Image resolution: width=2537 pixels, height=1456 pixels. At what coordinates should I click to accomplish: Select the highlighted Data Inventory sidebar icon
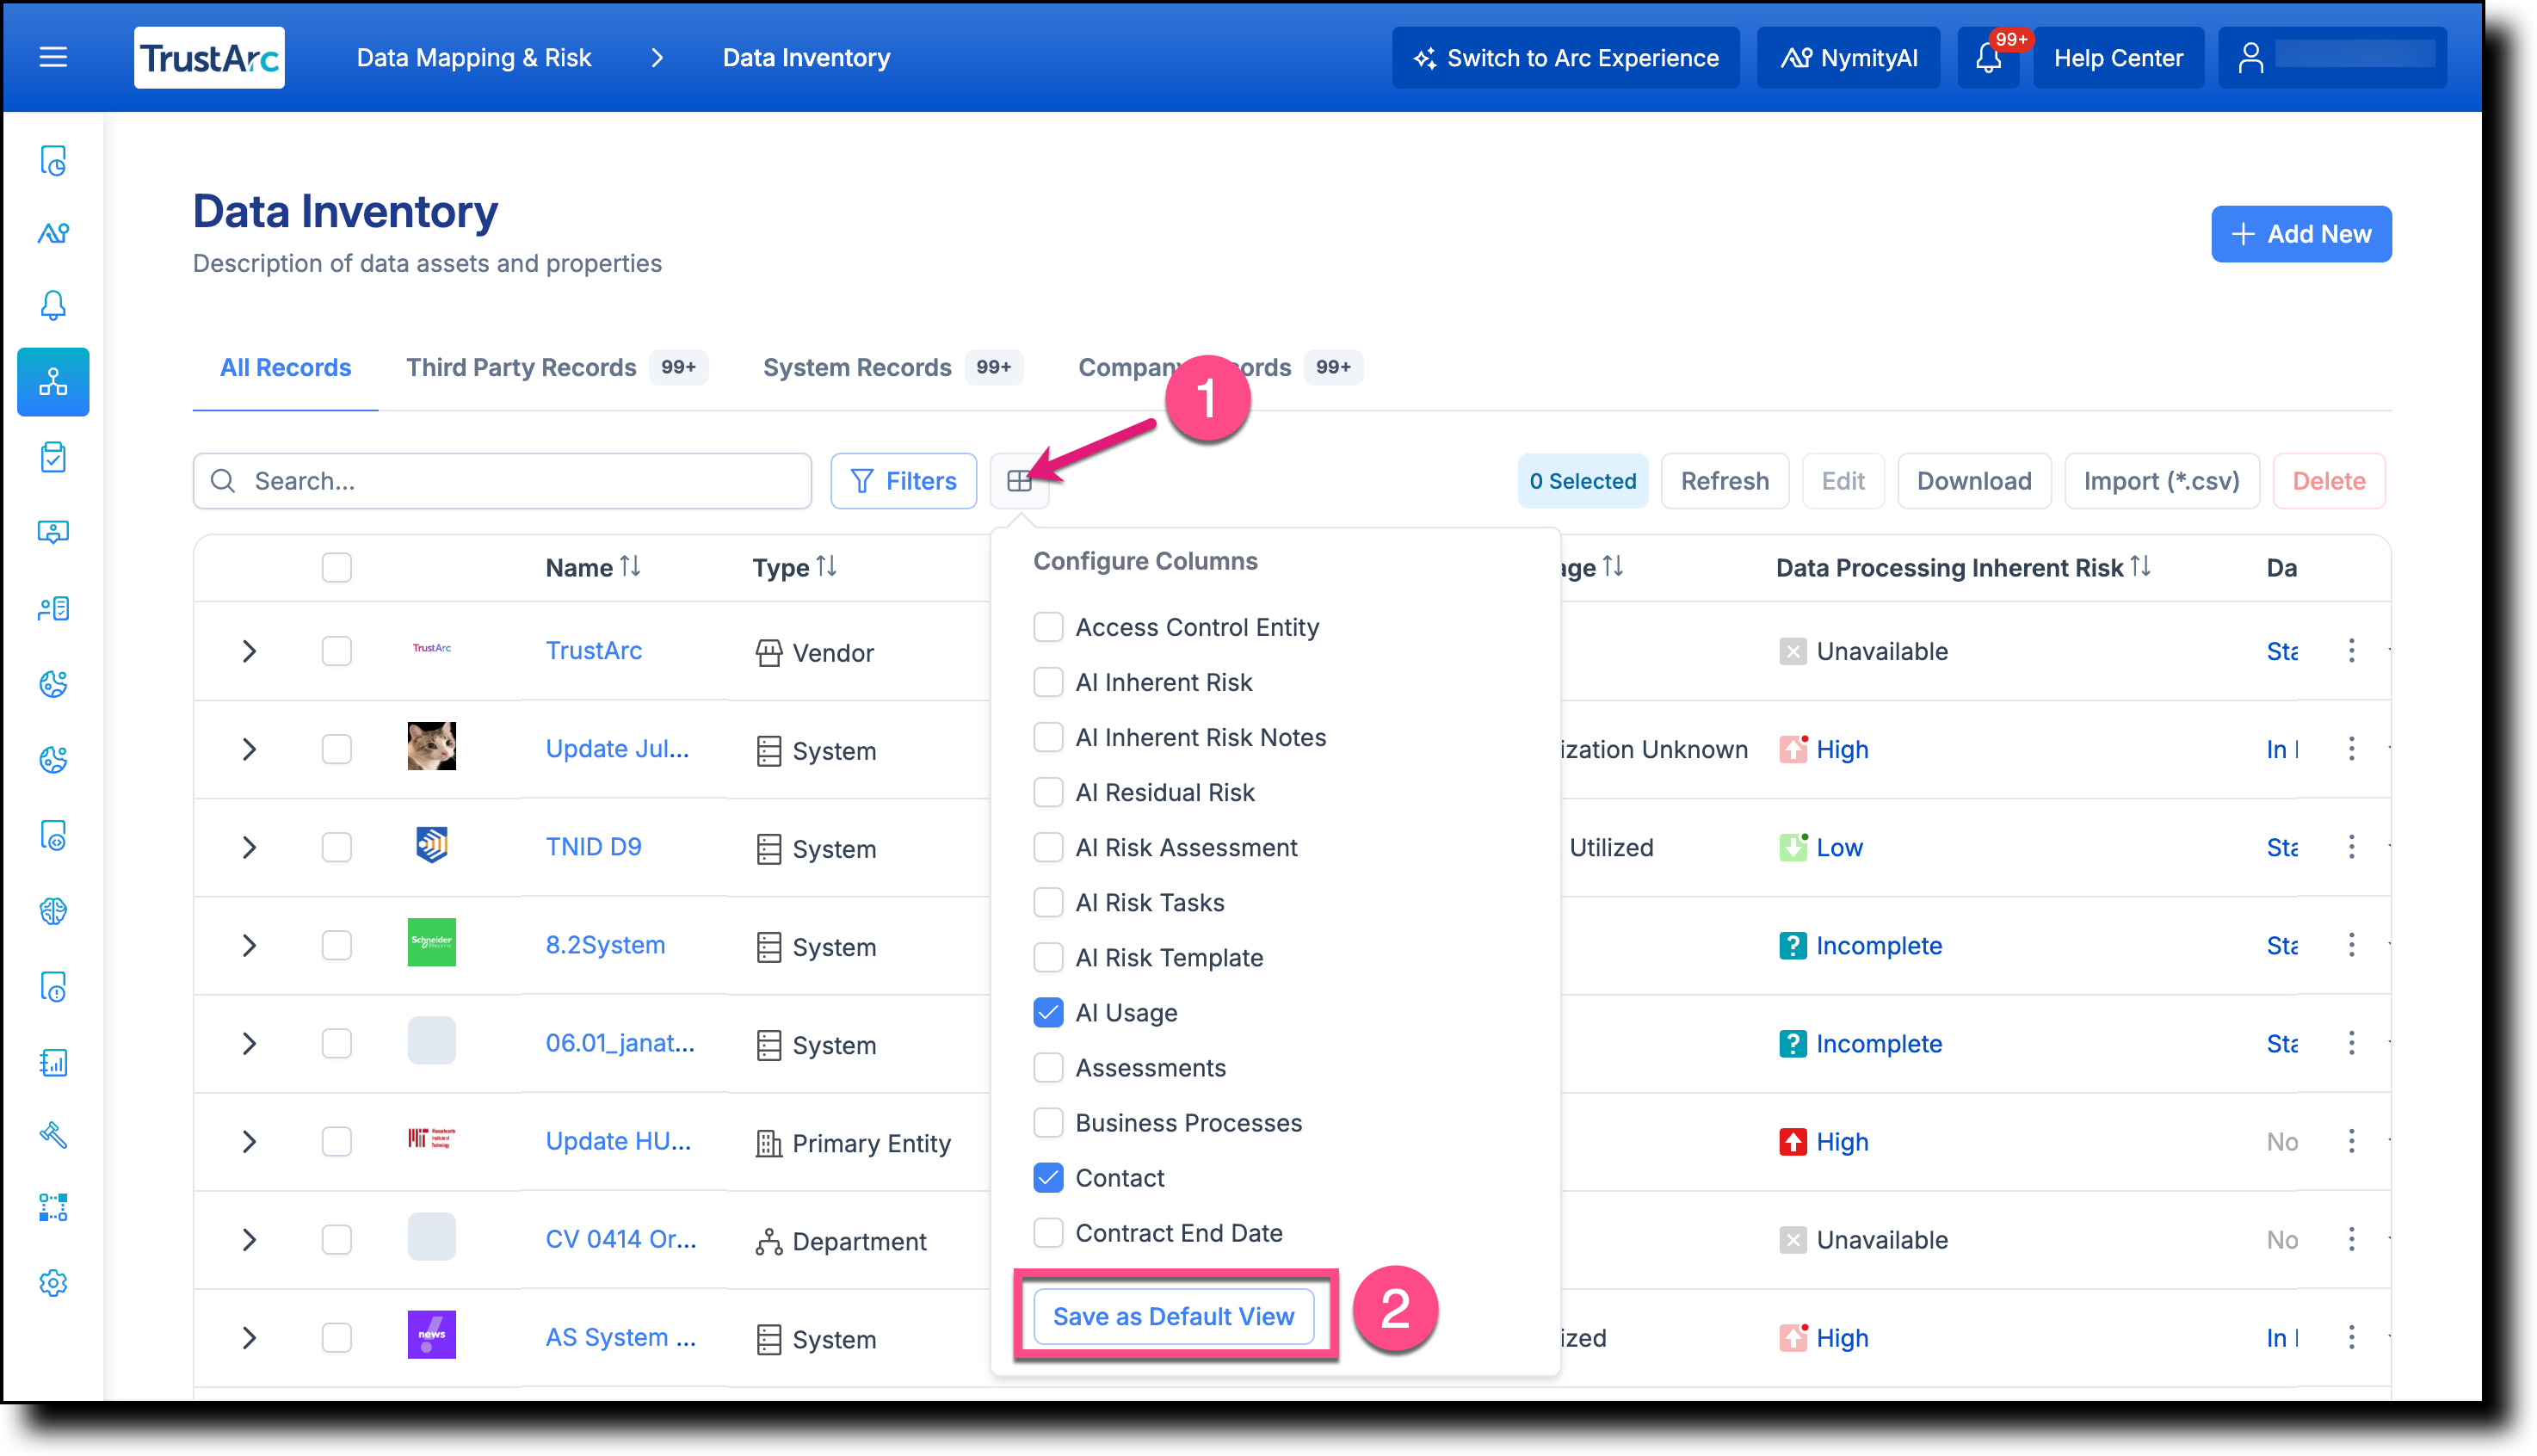click(x=53, y=382)
